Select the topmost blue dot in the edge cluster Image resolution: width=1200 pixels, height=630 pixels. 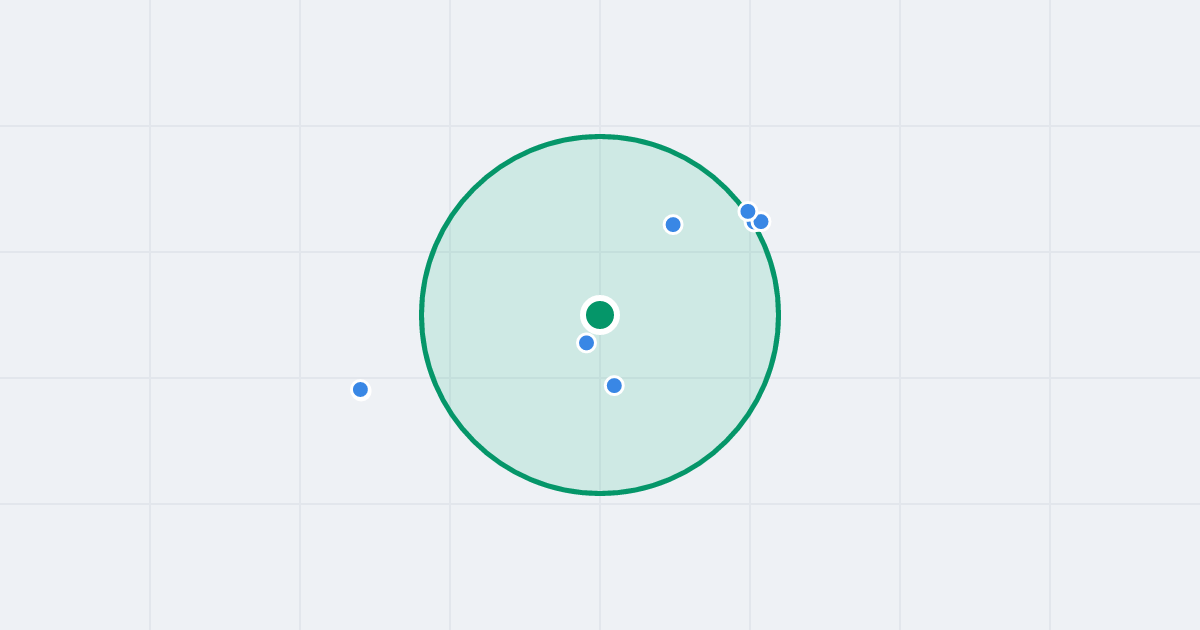click(x=748, y=211)
